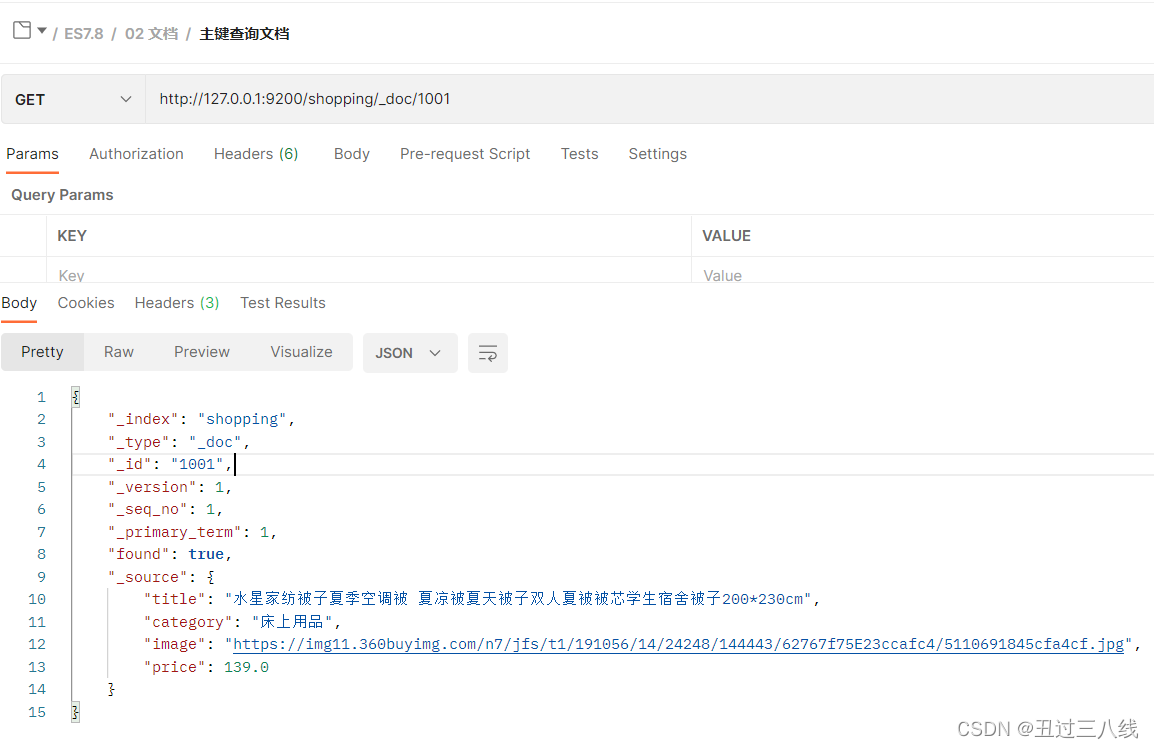View the response Headers (3) tab
This screenshot has width=1154, height=749.
pos(177,303)
